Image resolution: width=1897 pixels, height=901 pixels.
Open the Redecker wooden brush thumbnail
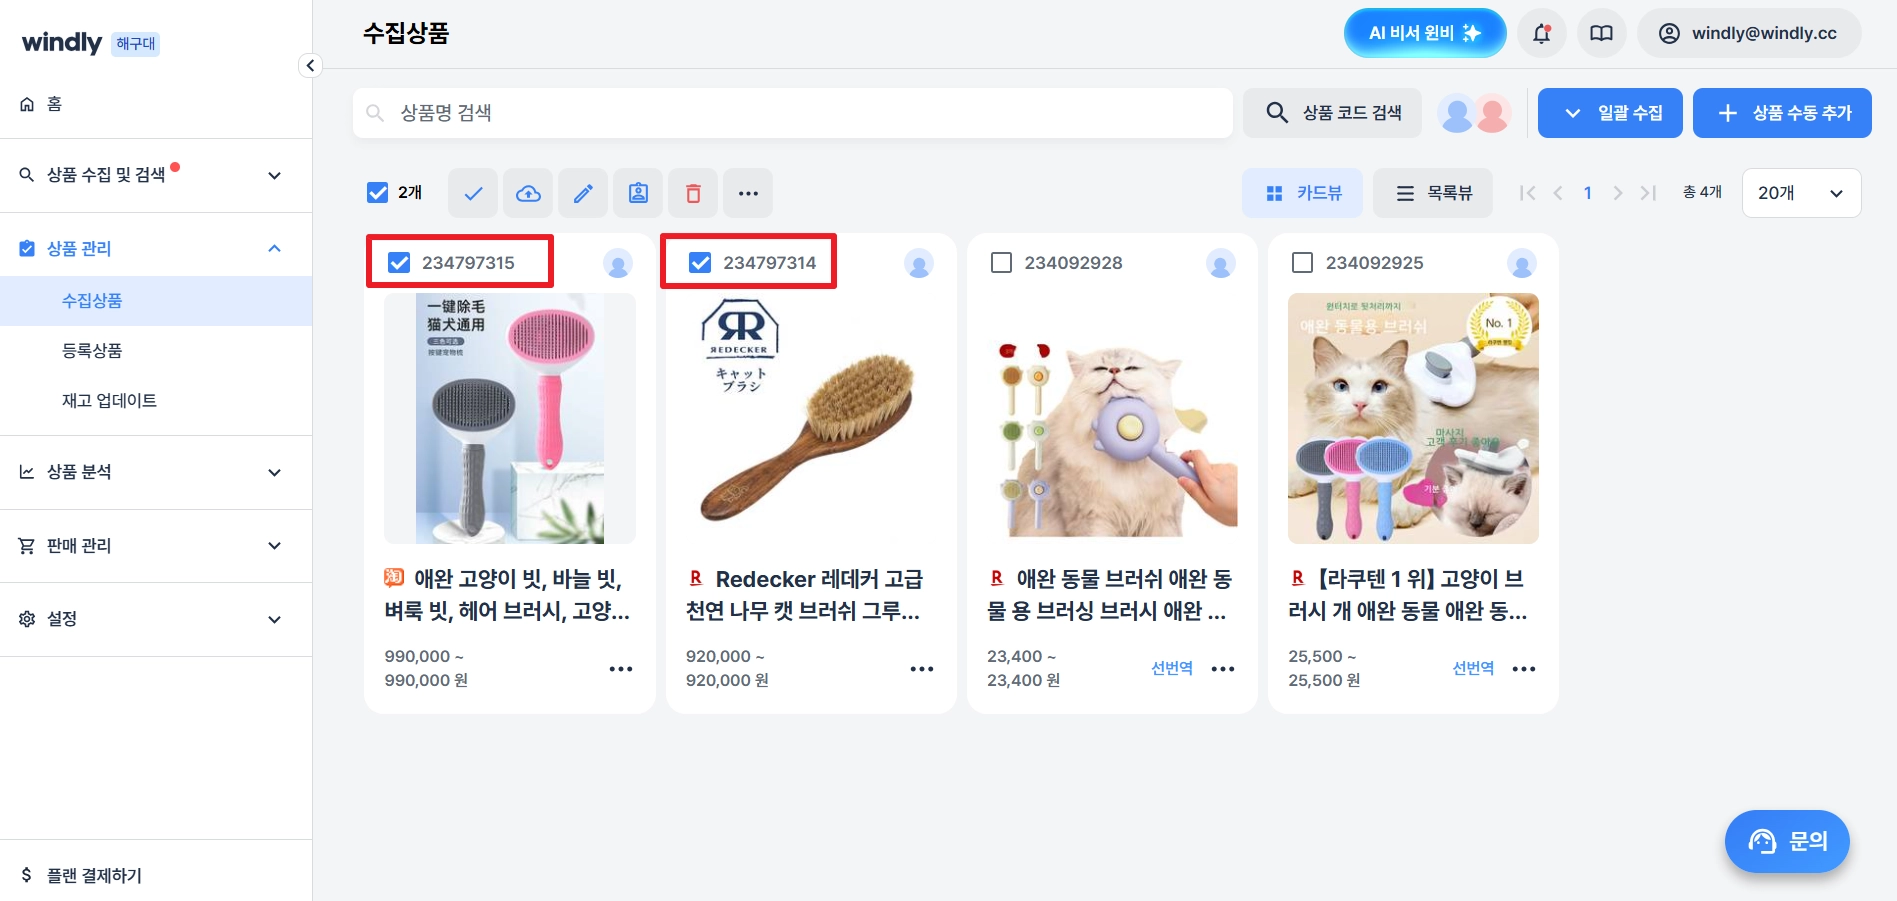click(x=811, y=418)
